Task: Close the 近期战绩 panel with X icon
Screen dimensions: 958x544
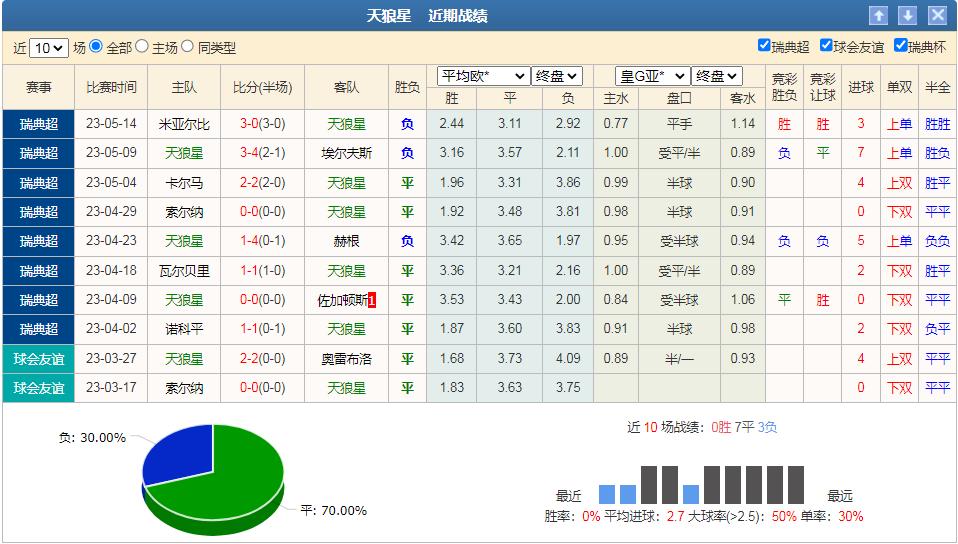Action: point(937,15)
